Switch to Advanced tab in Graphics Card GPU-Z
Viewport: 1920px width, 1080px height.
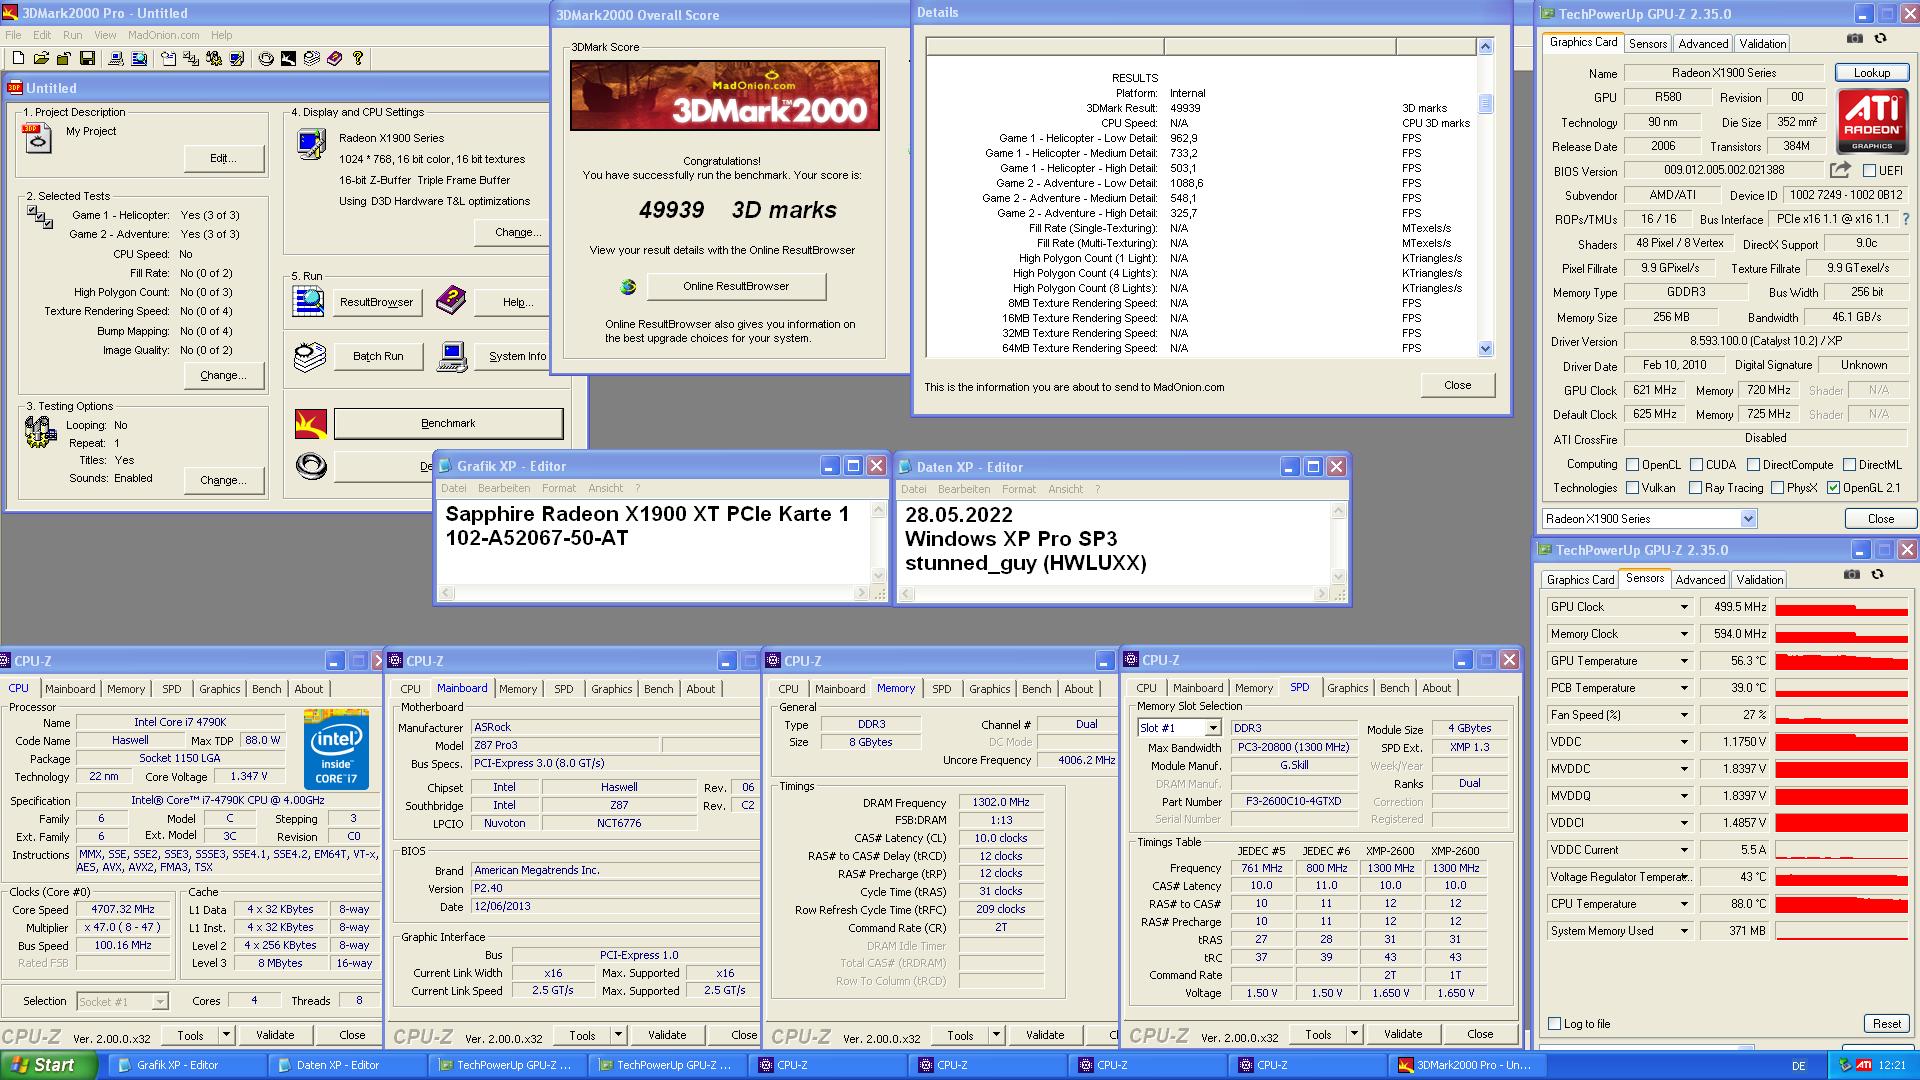[1703, 44]
